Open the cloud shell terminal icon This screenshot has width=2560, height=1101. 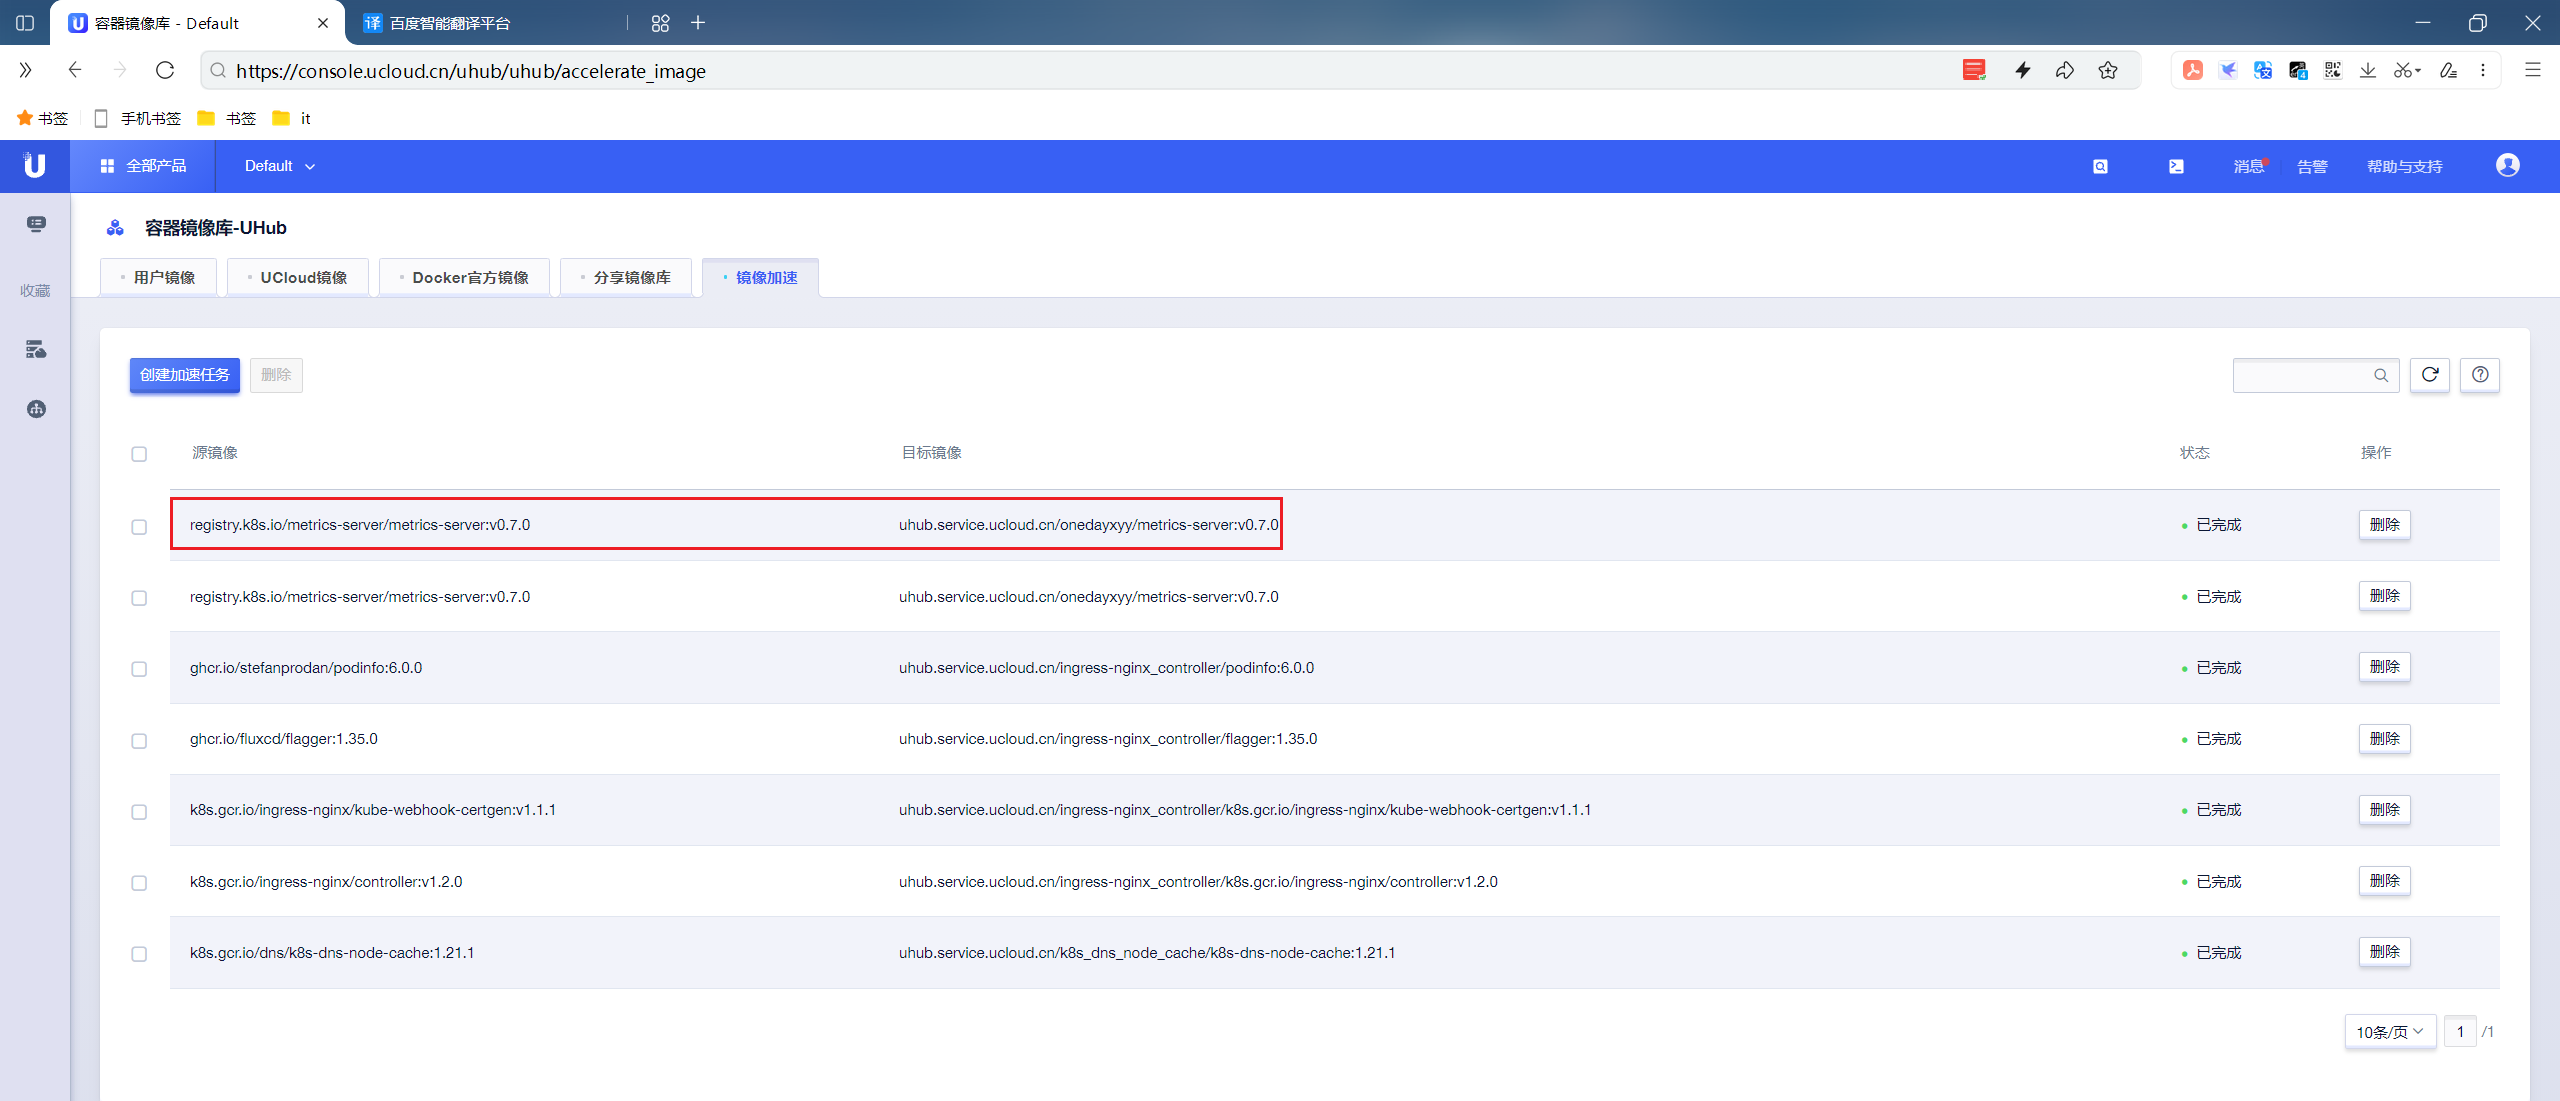click(2176, 166)
